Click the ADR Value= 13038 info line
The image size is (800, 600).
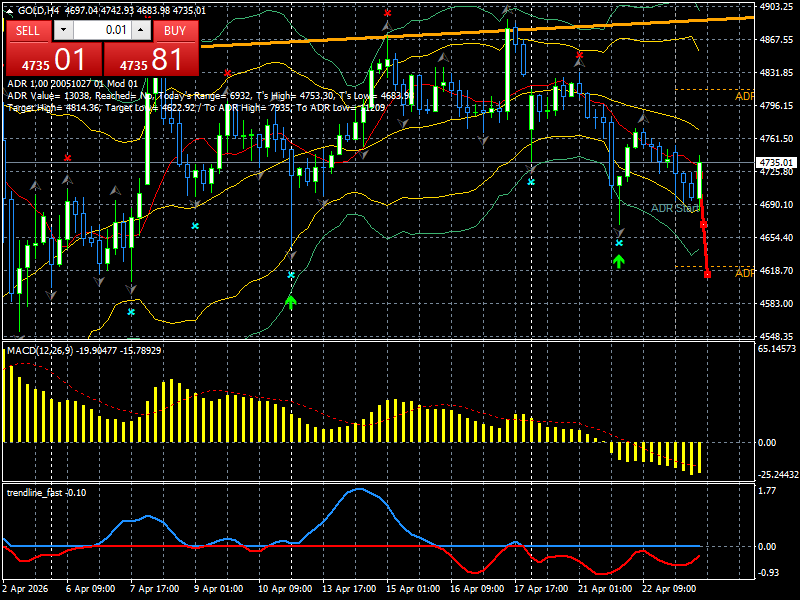(209, 95)
